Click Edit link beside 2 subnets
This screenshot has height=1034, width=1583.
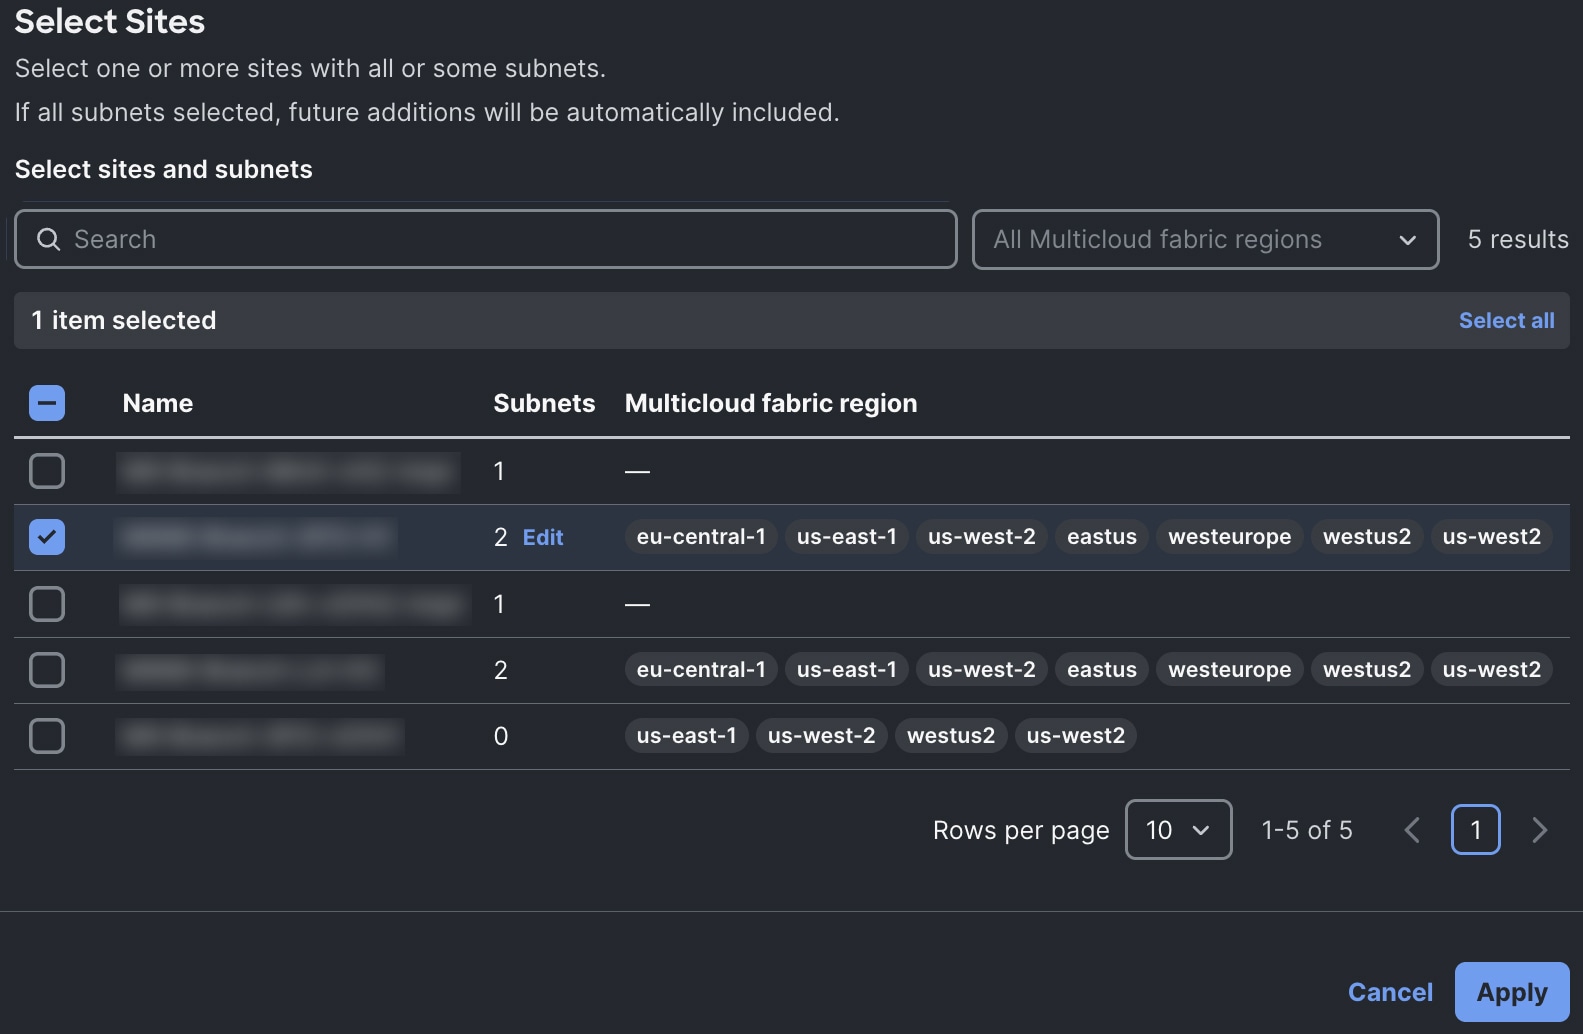(x=543, y=538)
